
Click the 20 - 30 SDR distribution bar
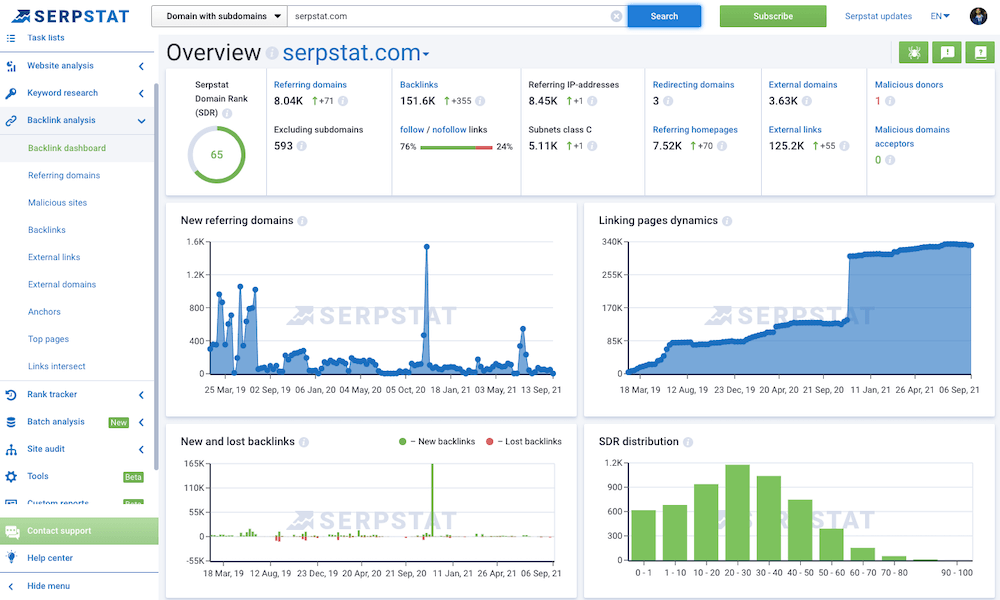click(x=737, y=513)
